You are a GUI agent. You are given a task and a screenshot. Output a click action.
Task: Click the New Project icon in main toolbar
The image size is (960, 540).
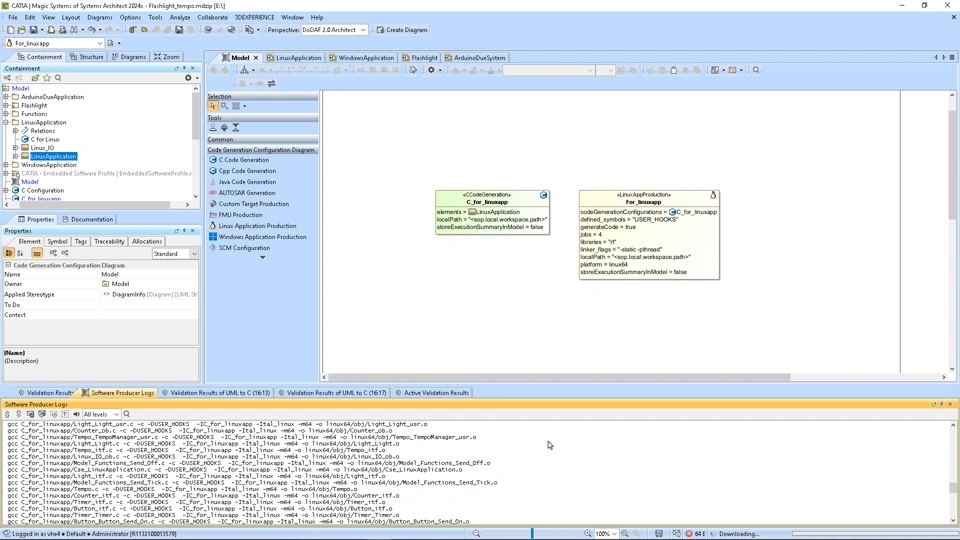pos(10,29)
